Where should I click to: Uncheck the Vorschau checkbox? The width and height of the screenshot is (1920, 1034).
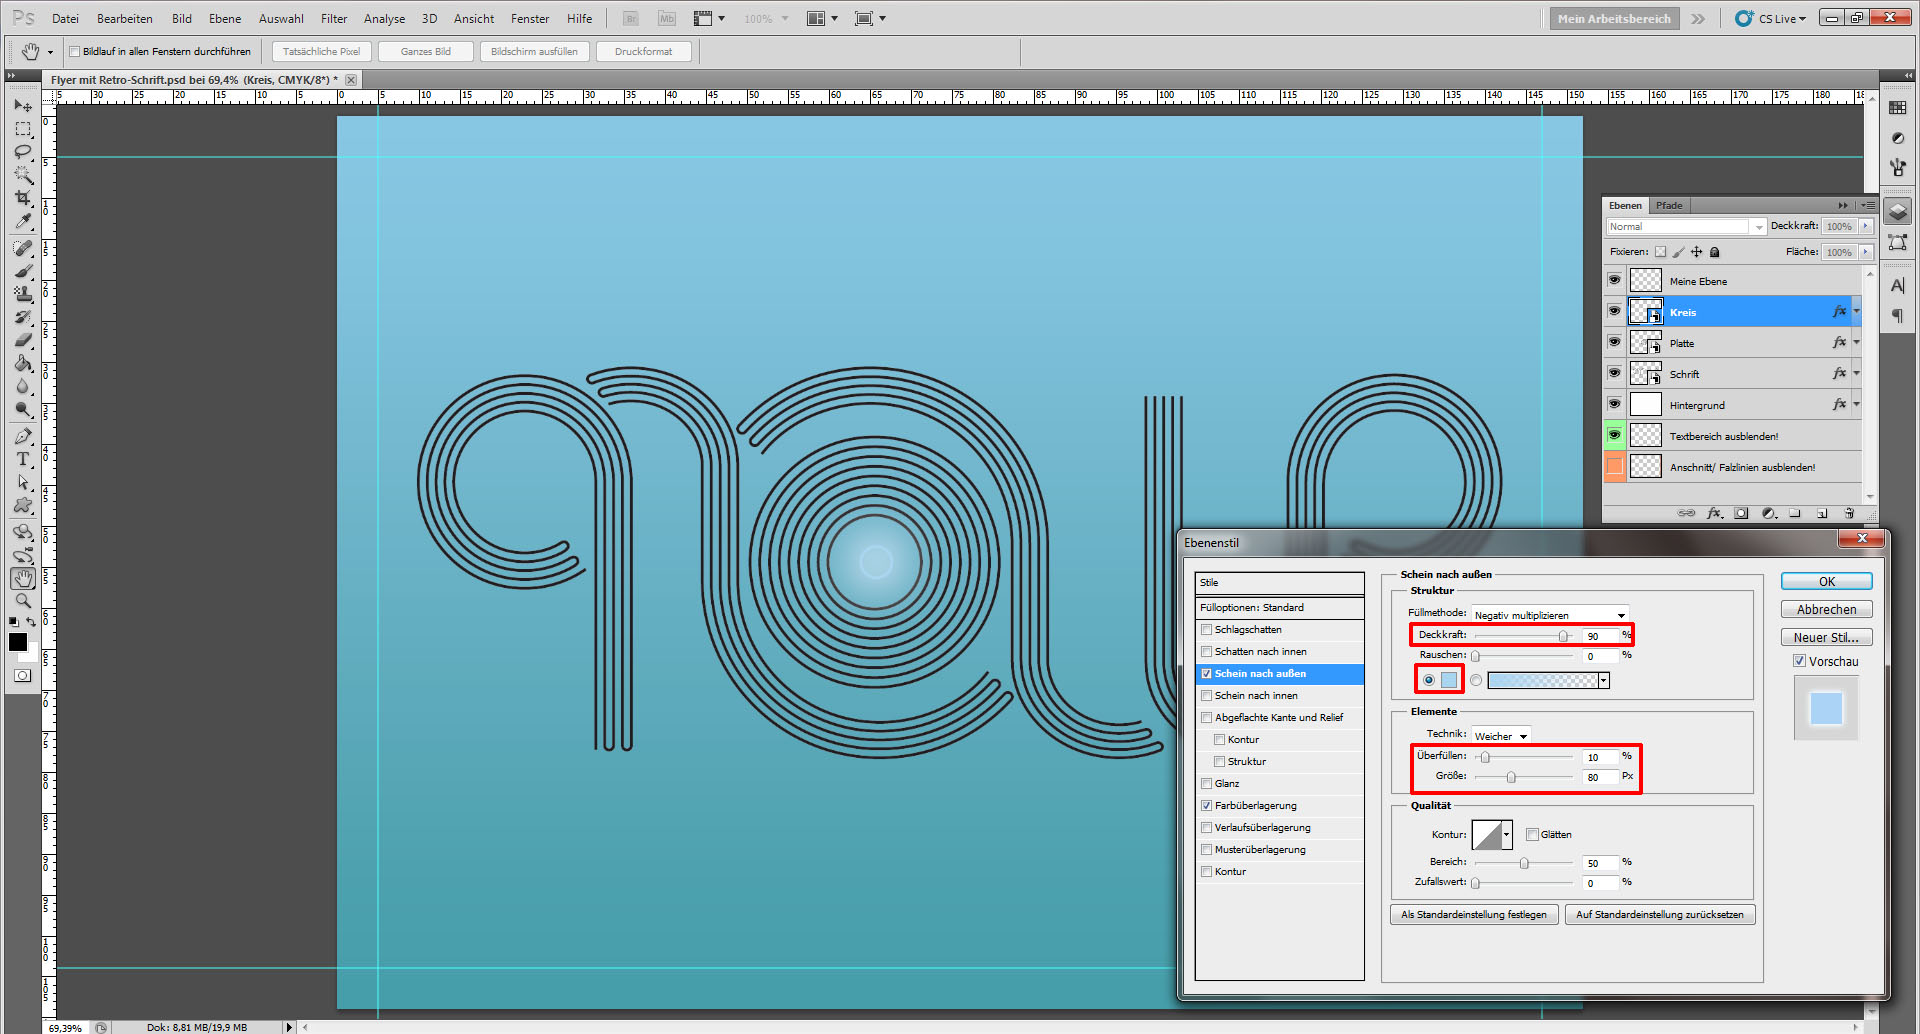[x=1799, y=661]
